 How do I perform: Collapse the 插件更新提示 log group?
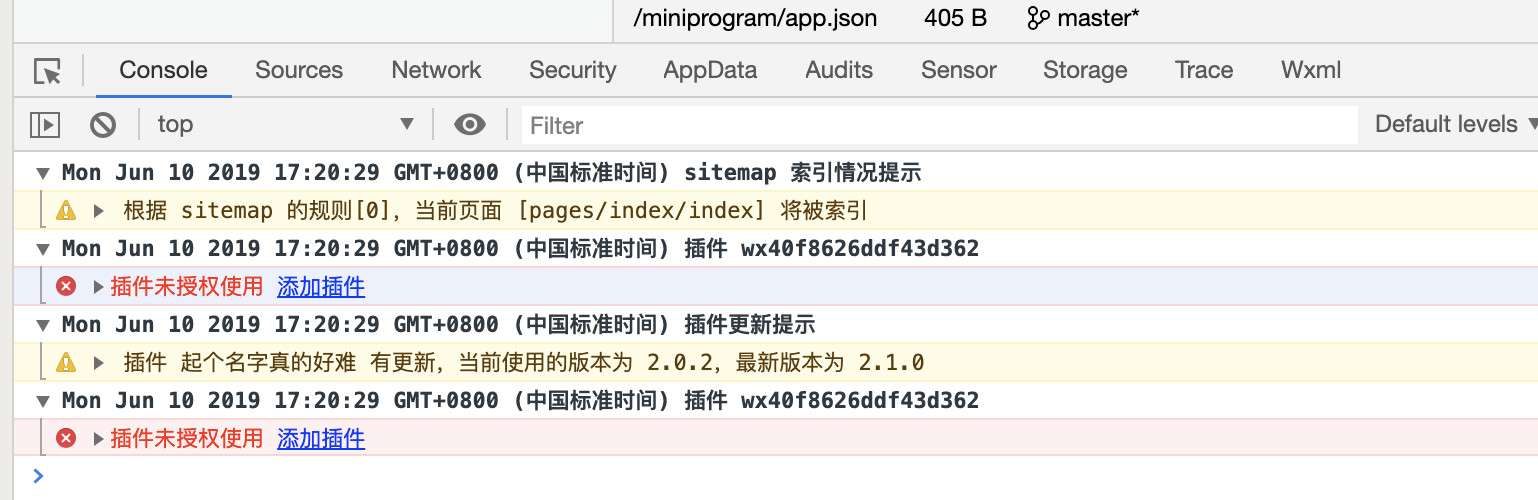click(x=43, y=325)
